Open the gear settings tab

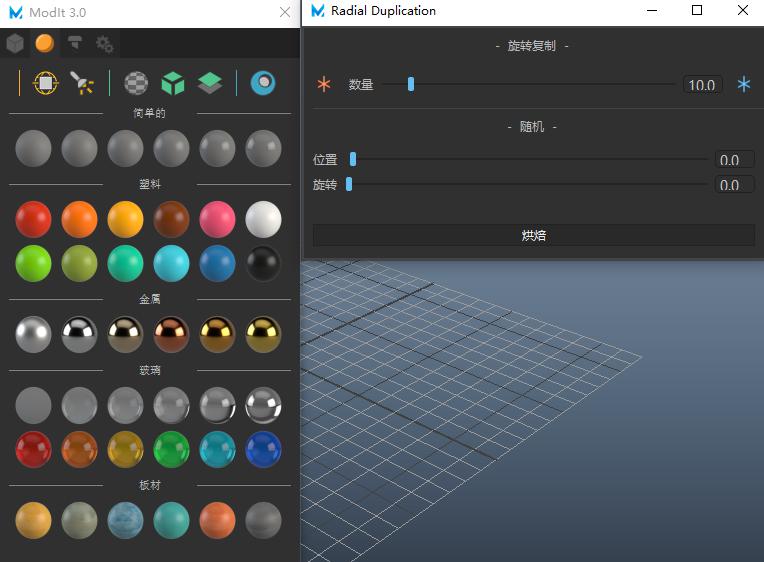coord(104,43)
